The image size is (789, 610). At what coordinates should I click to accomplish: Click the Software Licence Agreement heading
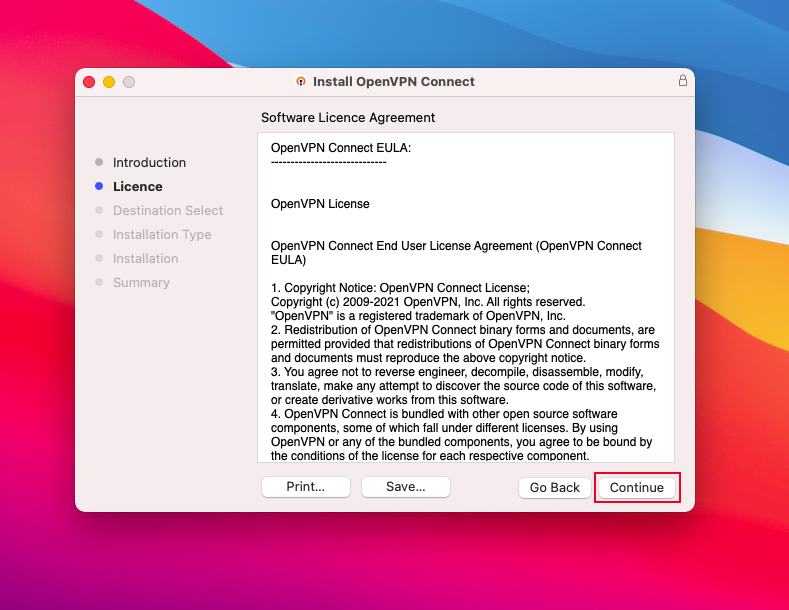click(x=348, y=117)
